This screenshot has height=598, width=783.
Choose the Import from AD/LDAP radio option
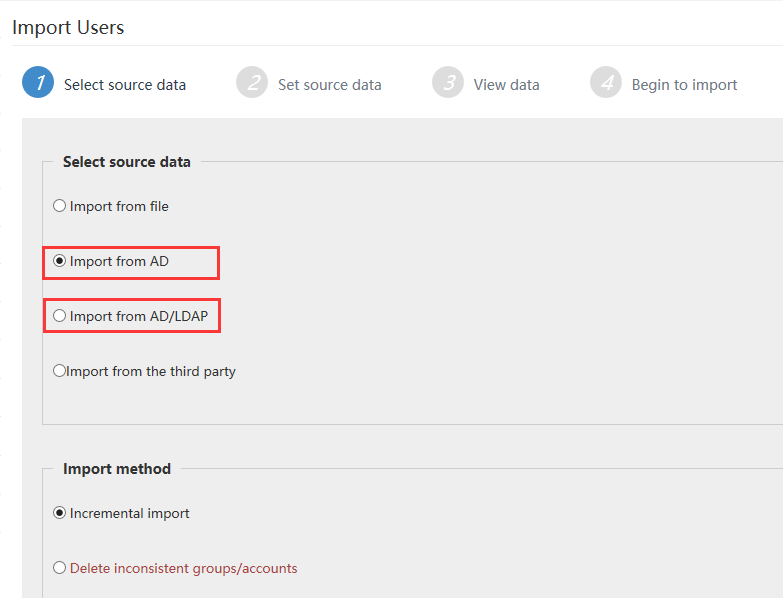pos(59,315)
